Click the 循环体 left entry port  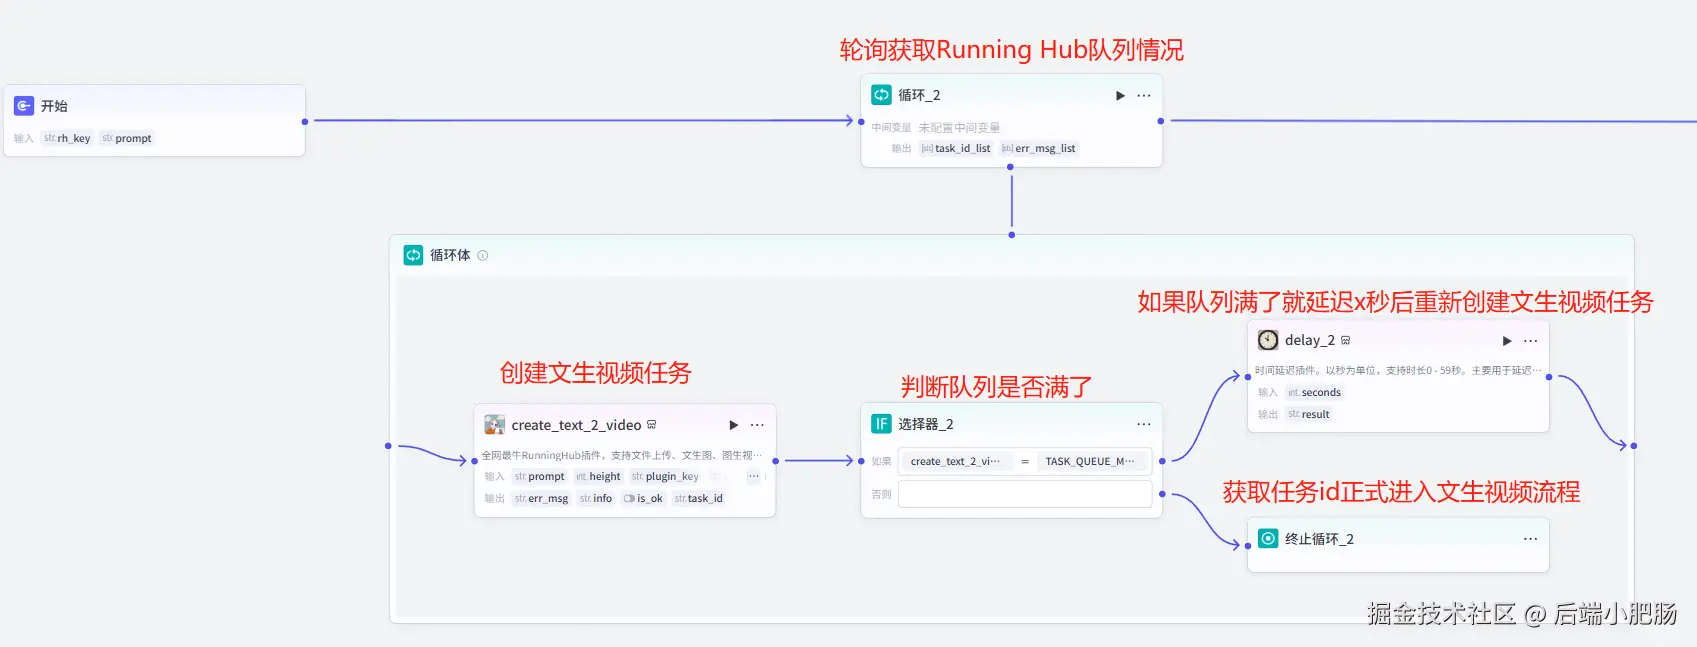pos(388,446)
